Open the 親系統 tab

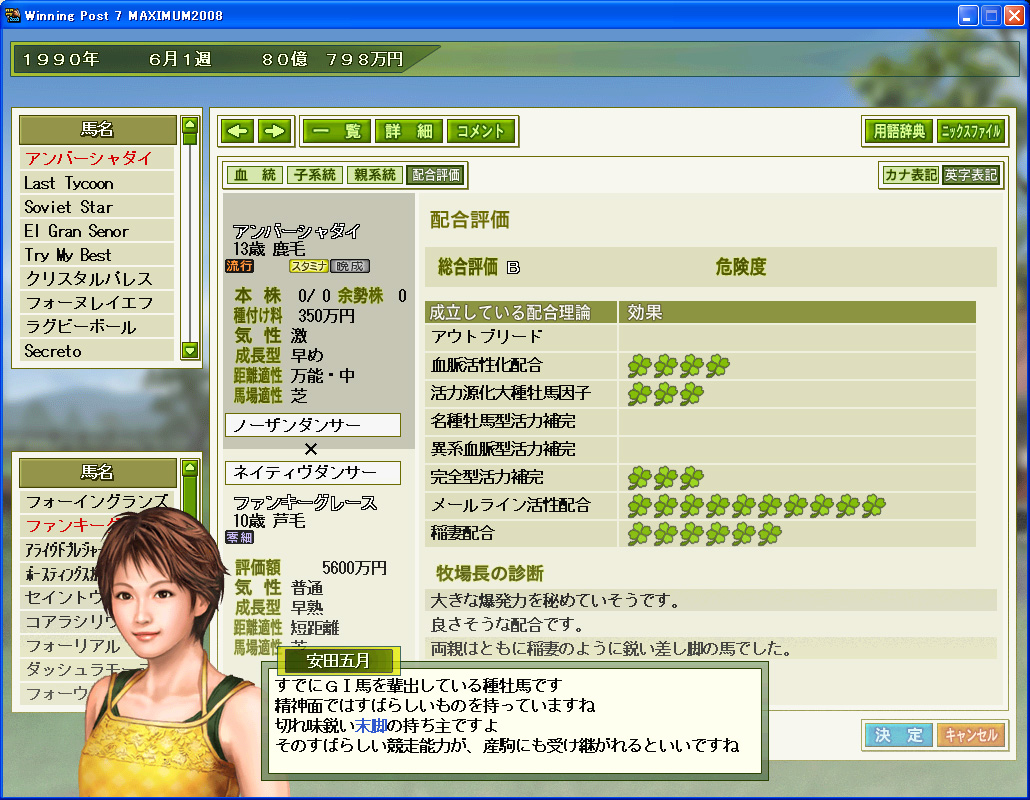tap(375, 175)
